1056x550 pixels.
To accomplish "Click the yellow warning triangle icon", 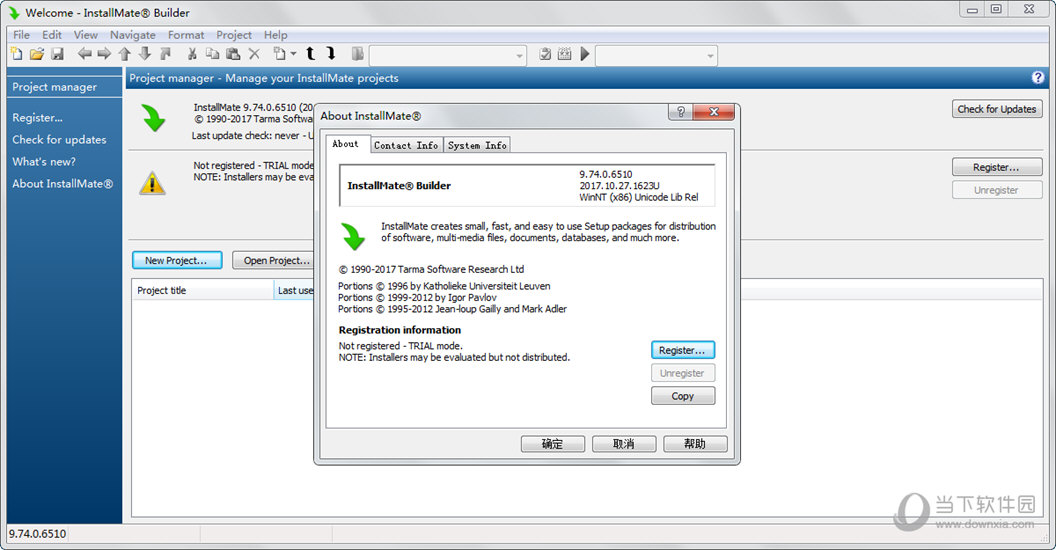I will (x=152, y=182).
